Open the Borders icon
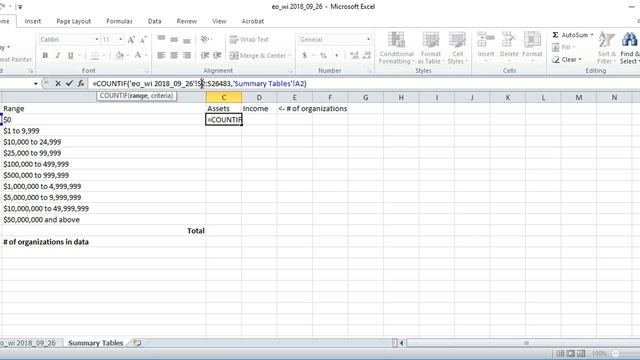This screenshot has height=360, width=640. 95,56
